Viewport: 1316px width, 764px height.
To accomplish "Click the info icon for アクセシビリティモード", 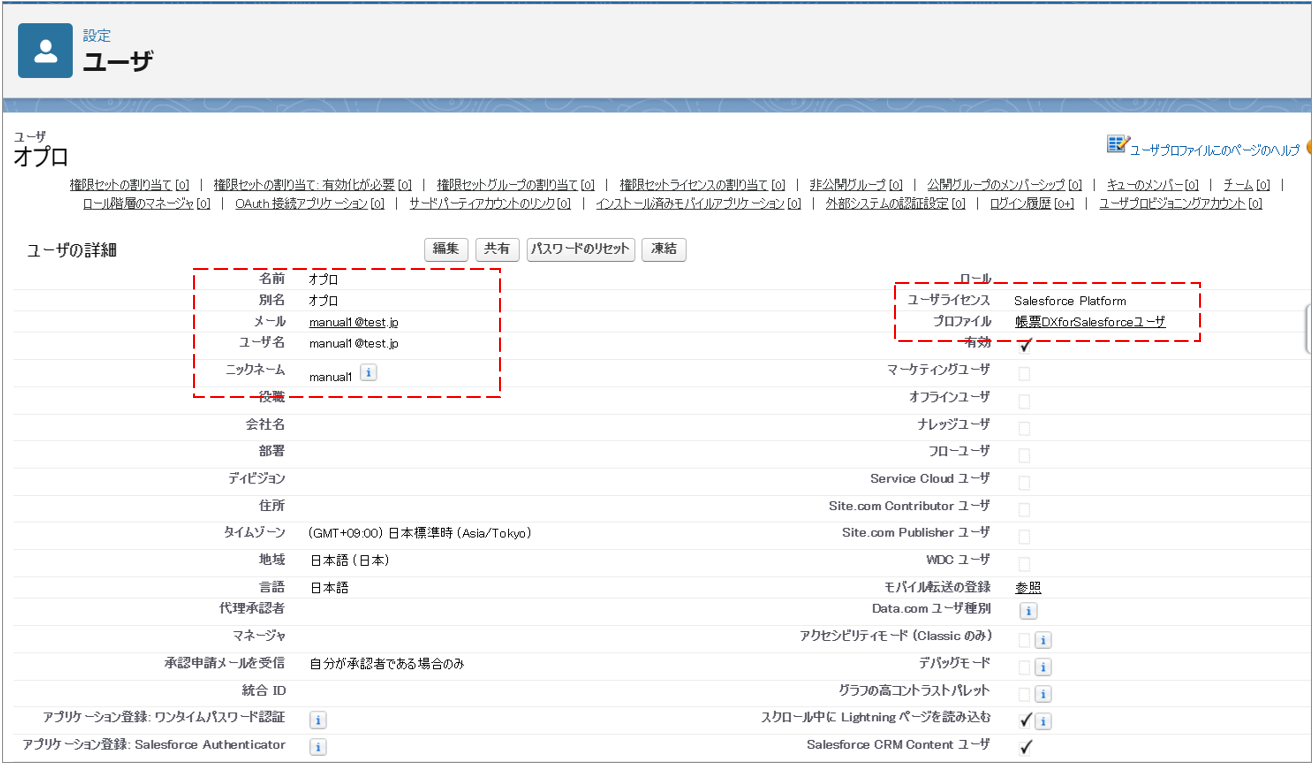I will coord(1042,640).
